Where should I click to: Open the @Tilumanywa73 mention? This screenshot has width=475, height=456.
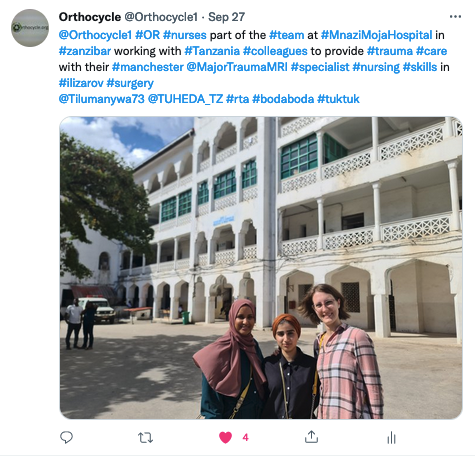pos(102,99)
